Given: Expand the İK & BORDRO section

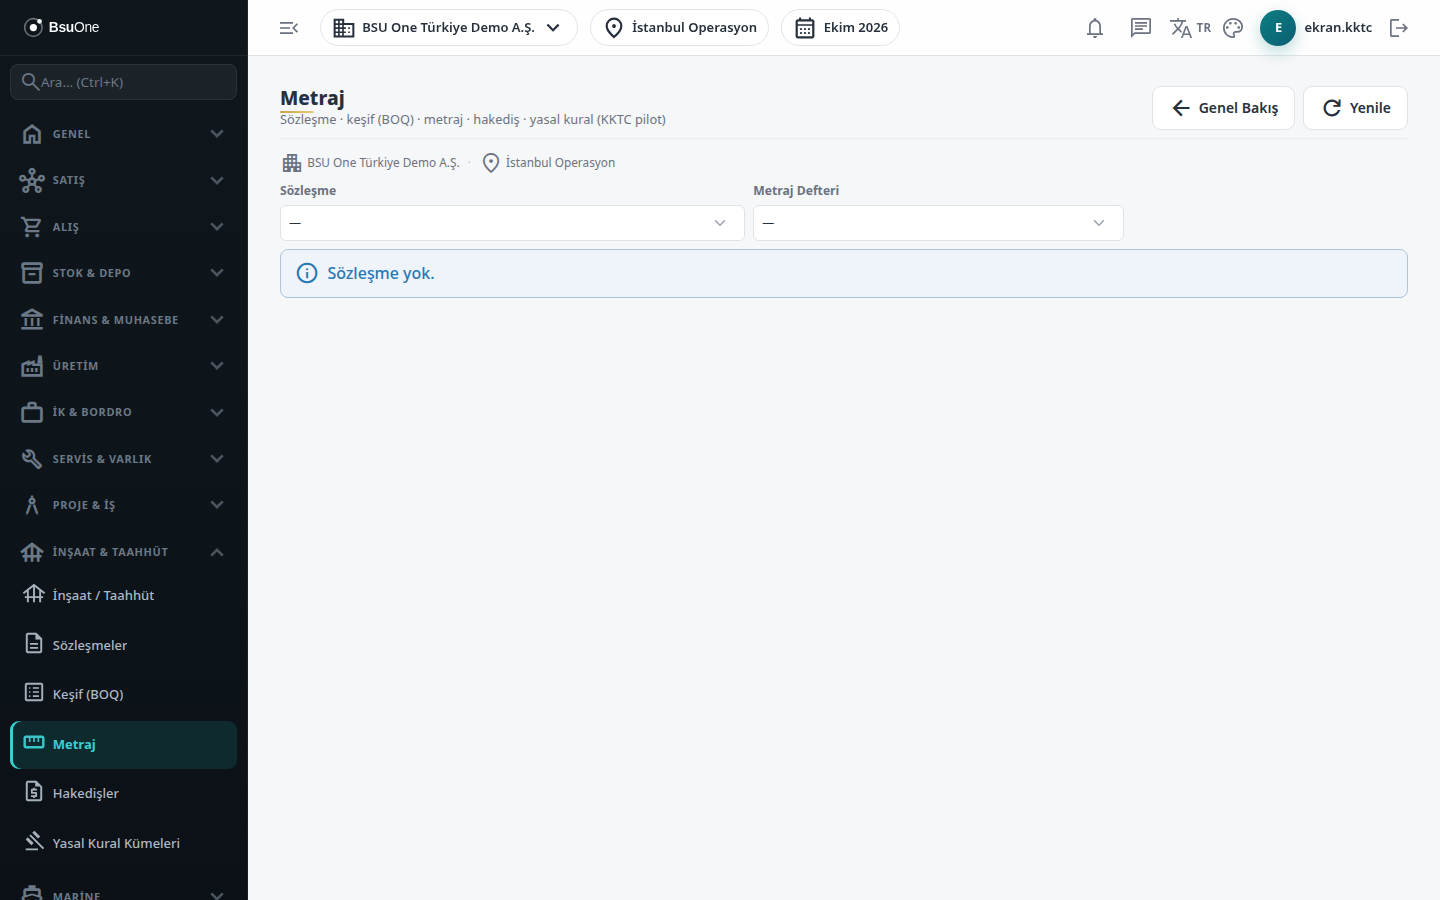Looking at the screenshot, I should [124, 412].
